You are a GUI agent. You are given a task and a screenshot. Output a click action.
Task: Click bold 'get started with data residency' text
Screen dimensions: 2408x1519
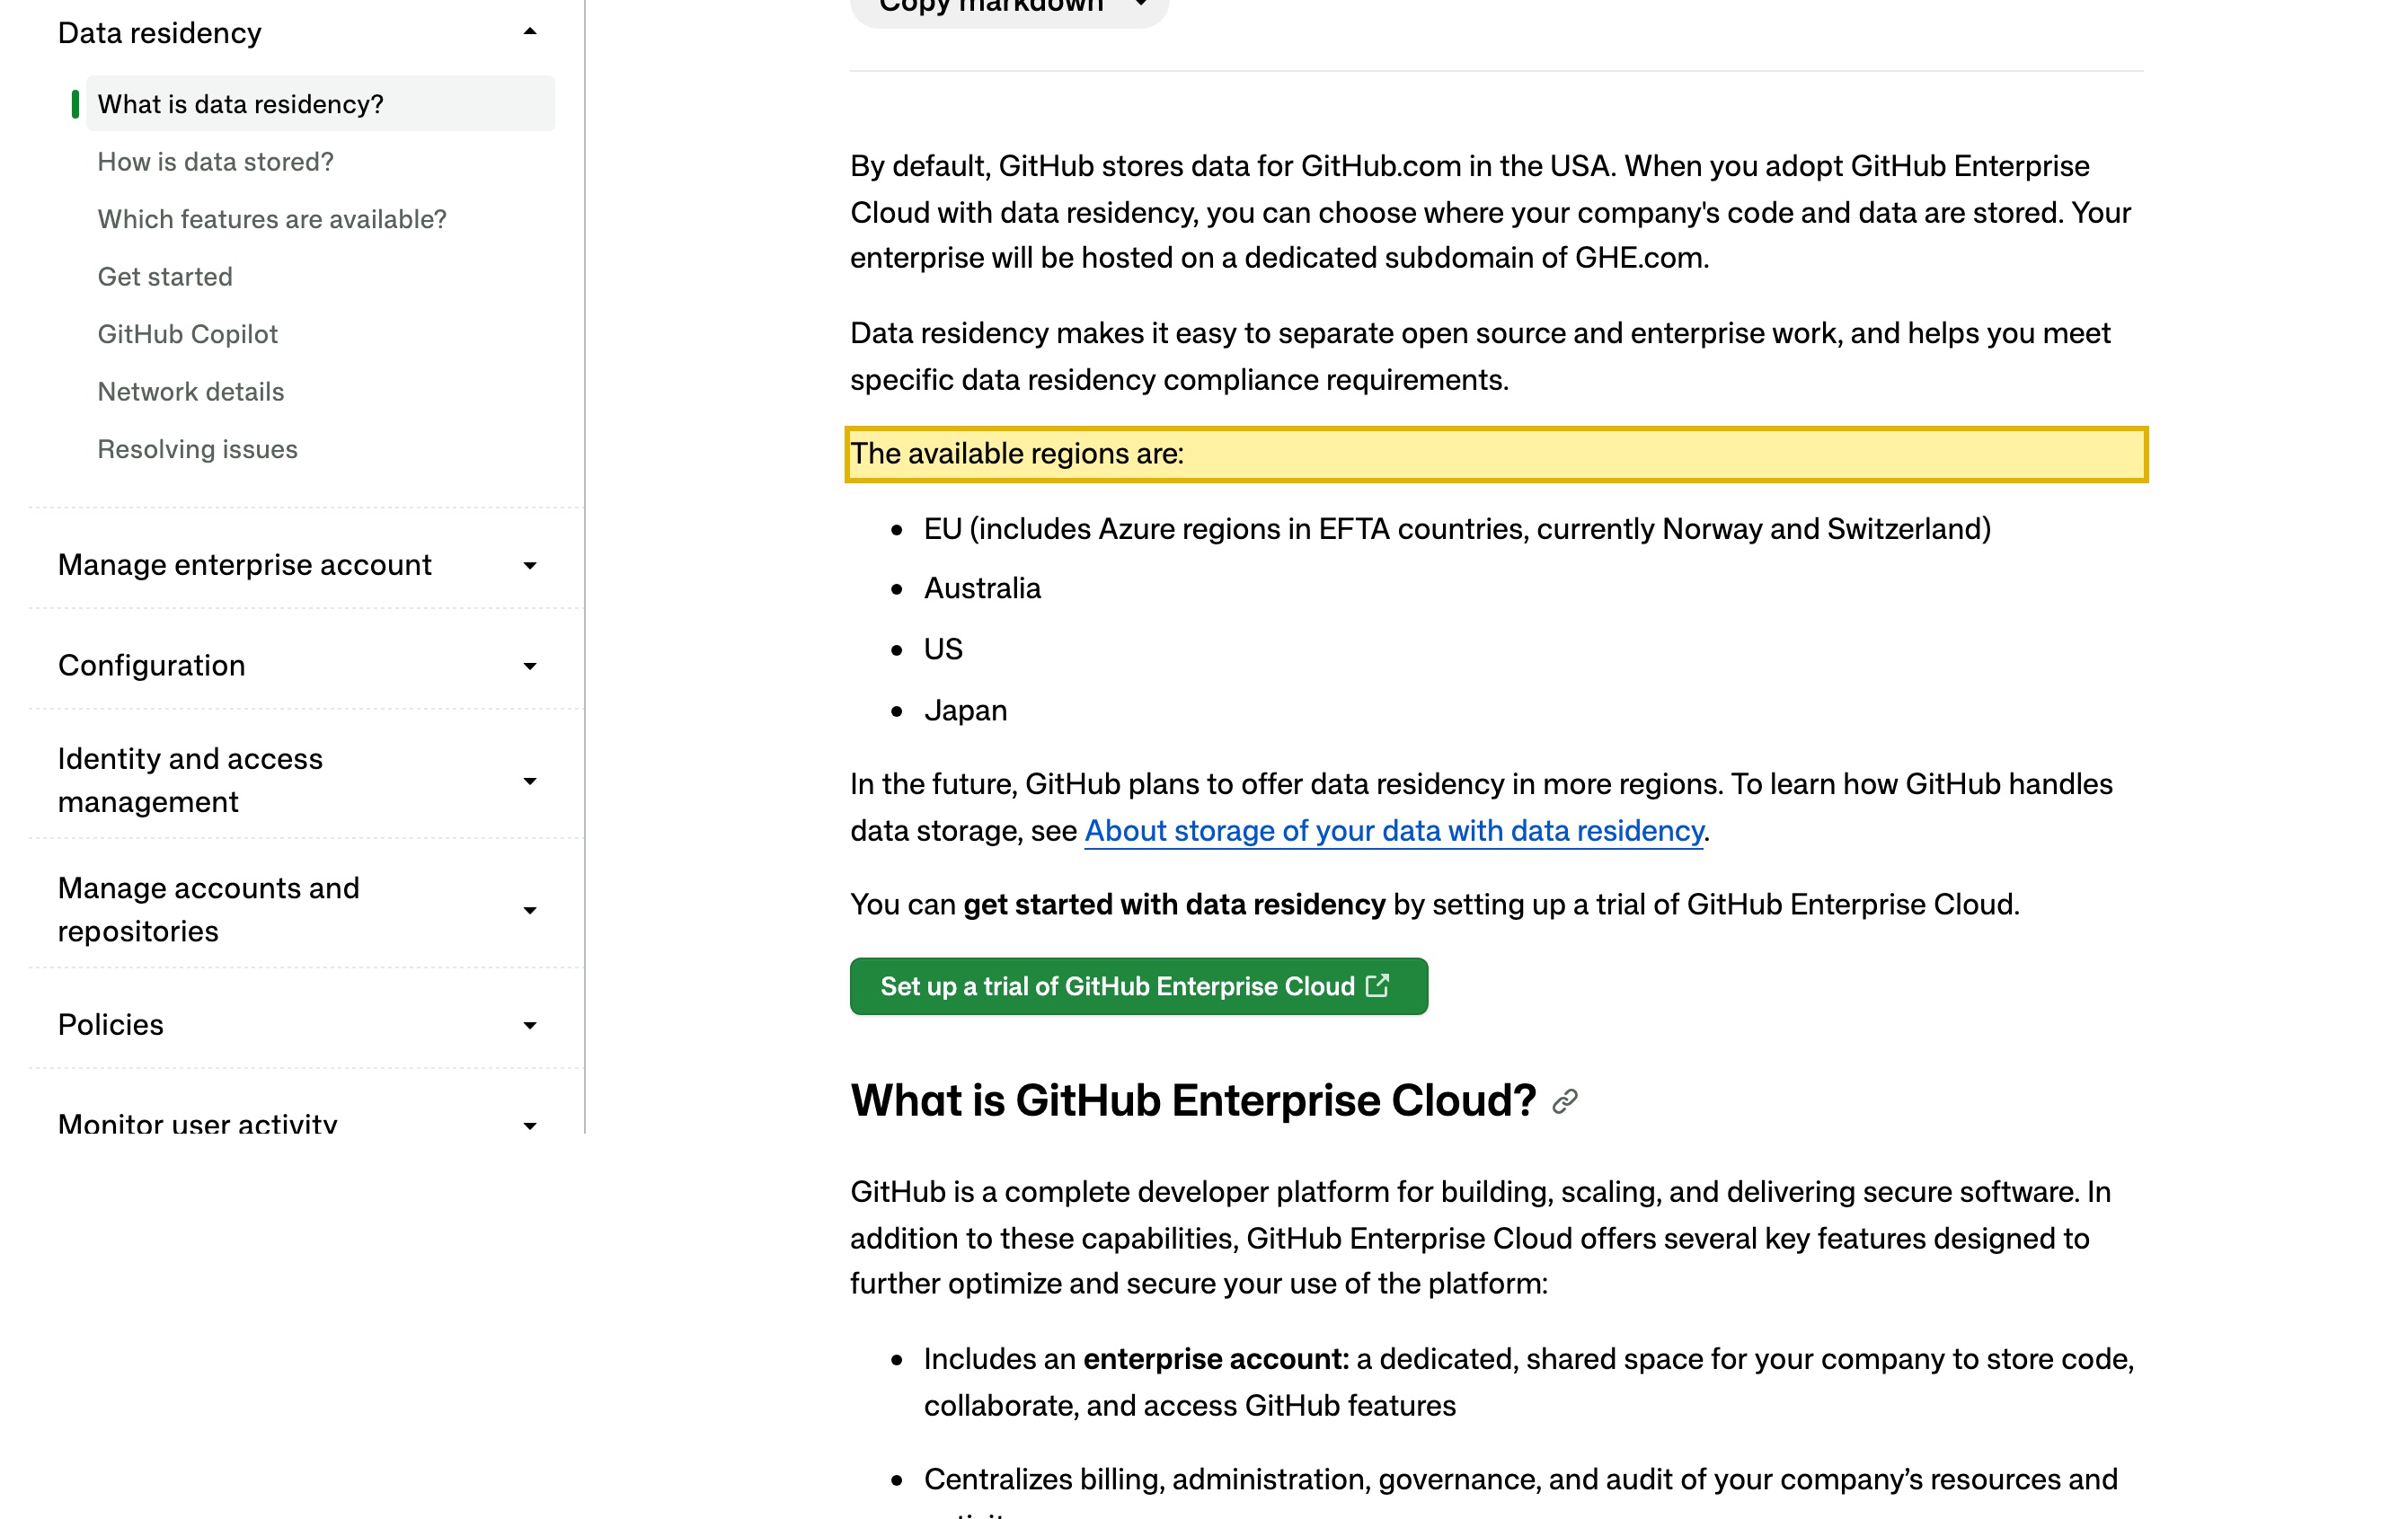pyautogui.click(x=1174, y=905)
